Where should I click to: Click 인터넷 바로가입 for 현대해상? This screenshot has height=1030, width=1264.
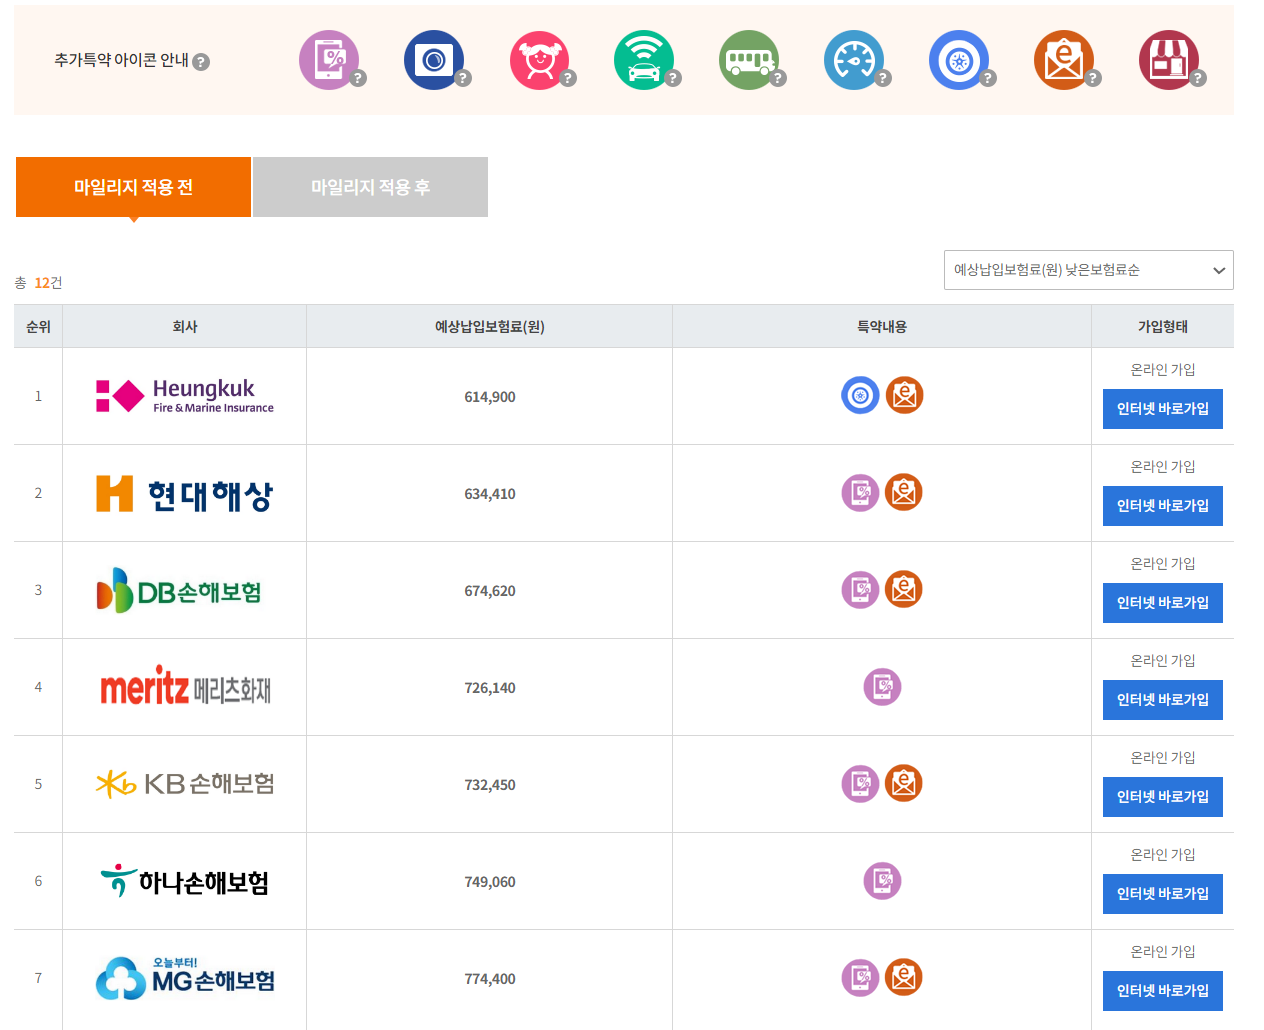[1163, 506]
